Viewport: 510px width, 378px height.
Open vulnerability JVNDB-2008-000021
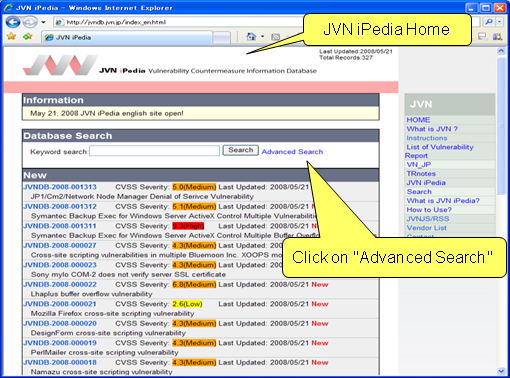(x=60, y=304)
